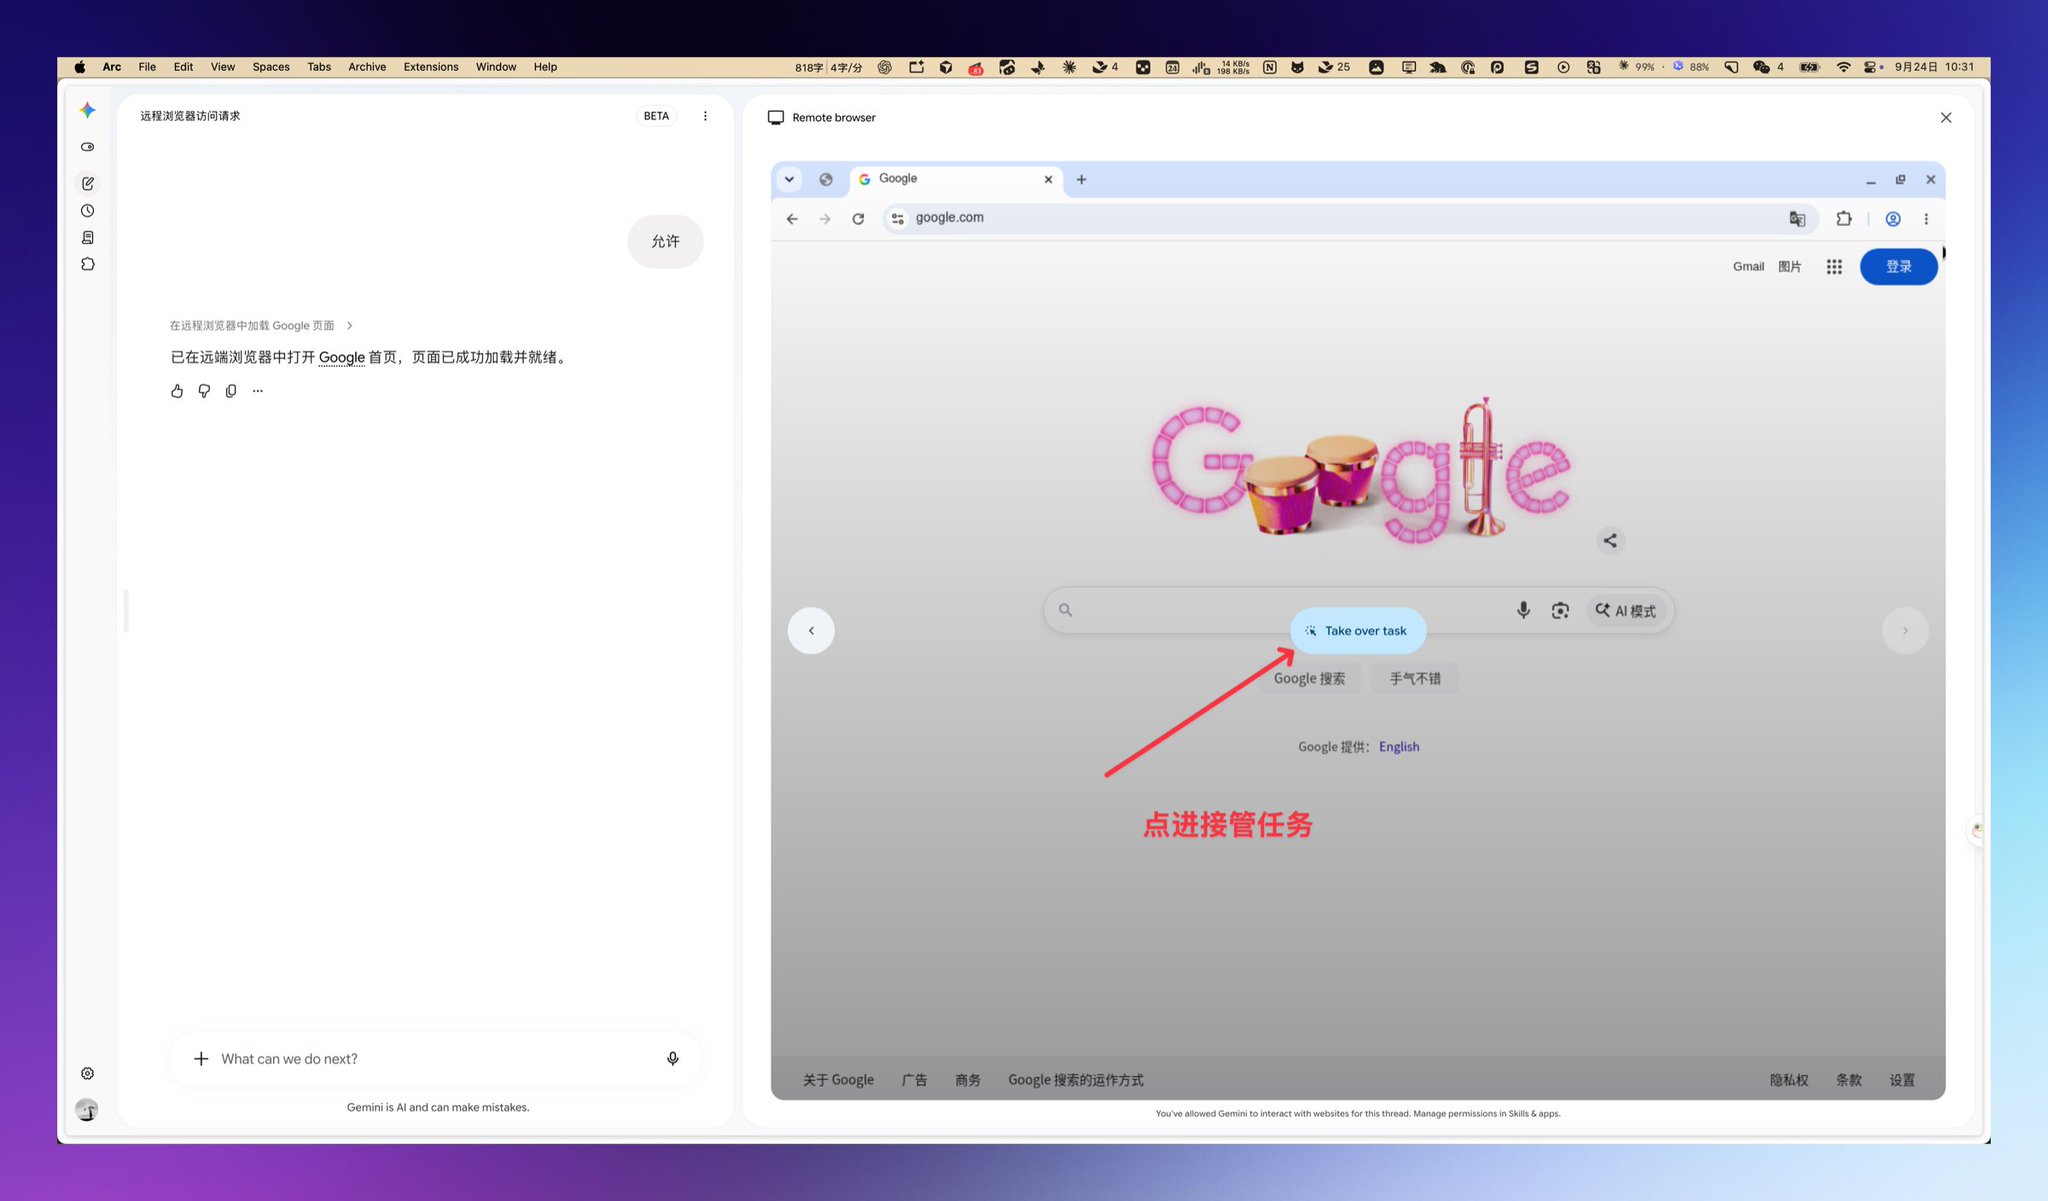Click the Google 搜索 button
This screenshot has height=1201, width=2048.
tap(1309, 678)
